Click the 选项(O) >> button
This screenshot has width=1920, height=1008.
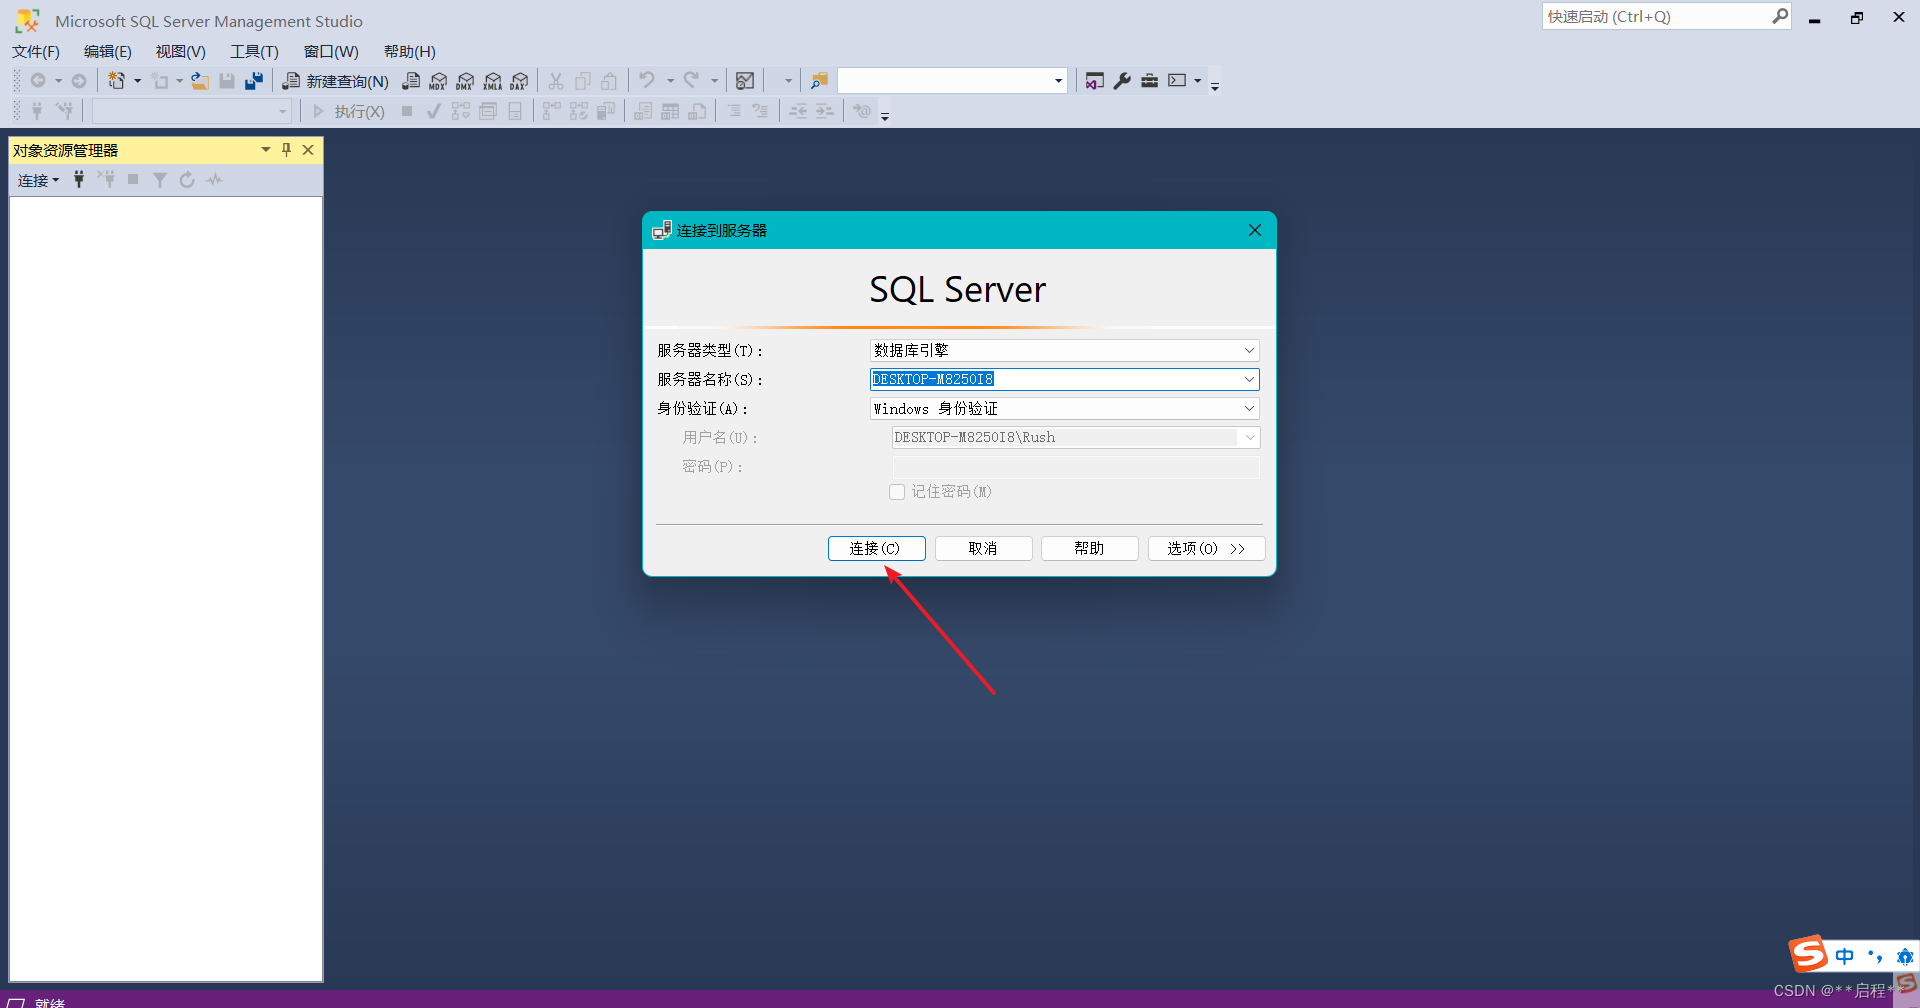(x=1206, y=549)
